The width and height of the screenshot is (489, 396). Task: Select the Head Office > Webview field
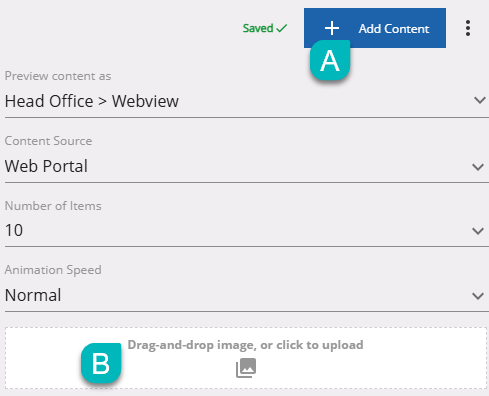247,101
